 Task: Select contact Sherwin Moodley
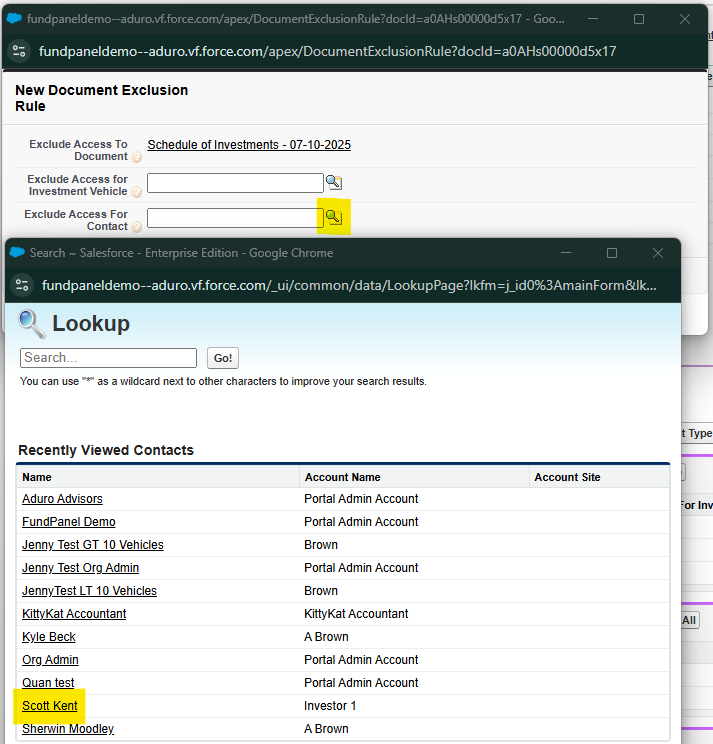click(68, 728)
